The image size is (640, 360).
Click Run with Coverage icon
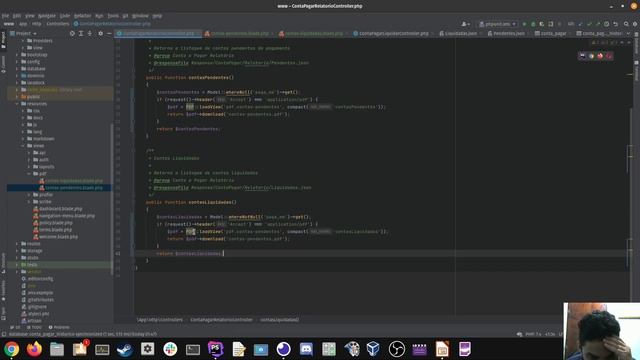click(x=542, y=24)
